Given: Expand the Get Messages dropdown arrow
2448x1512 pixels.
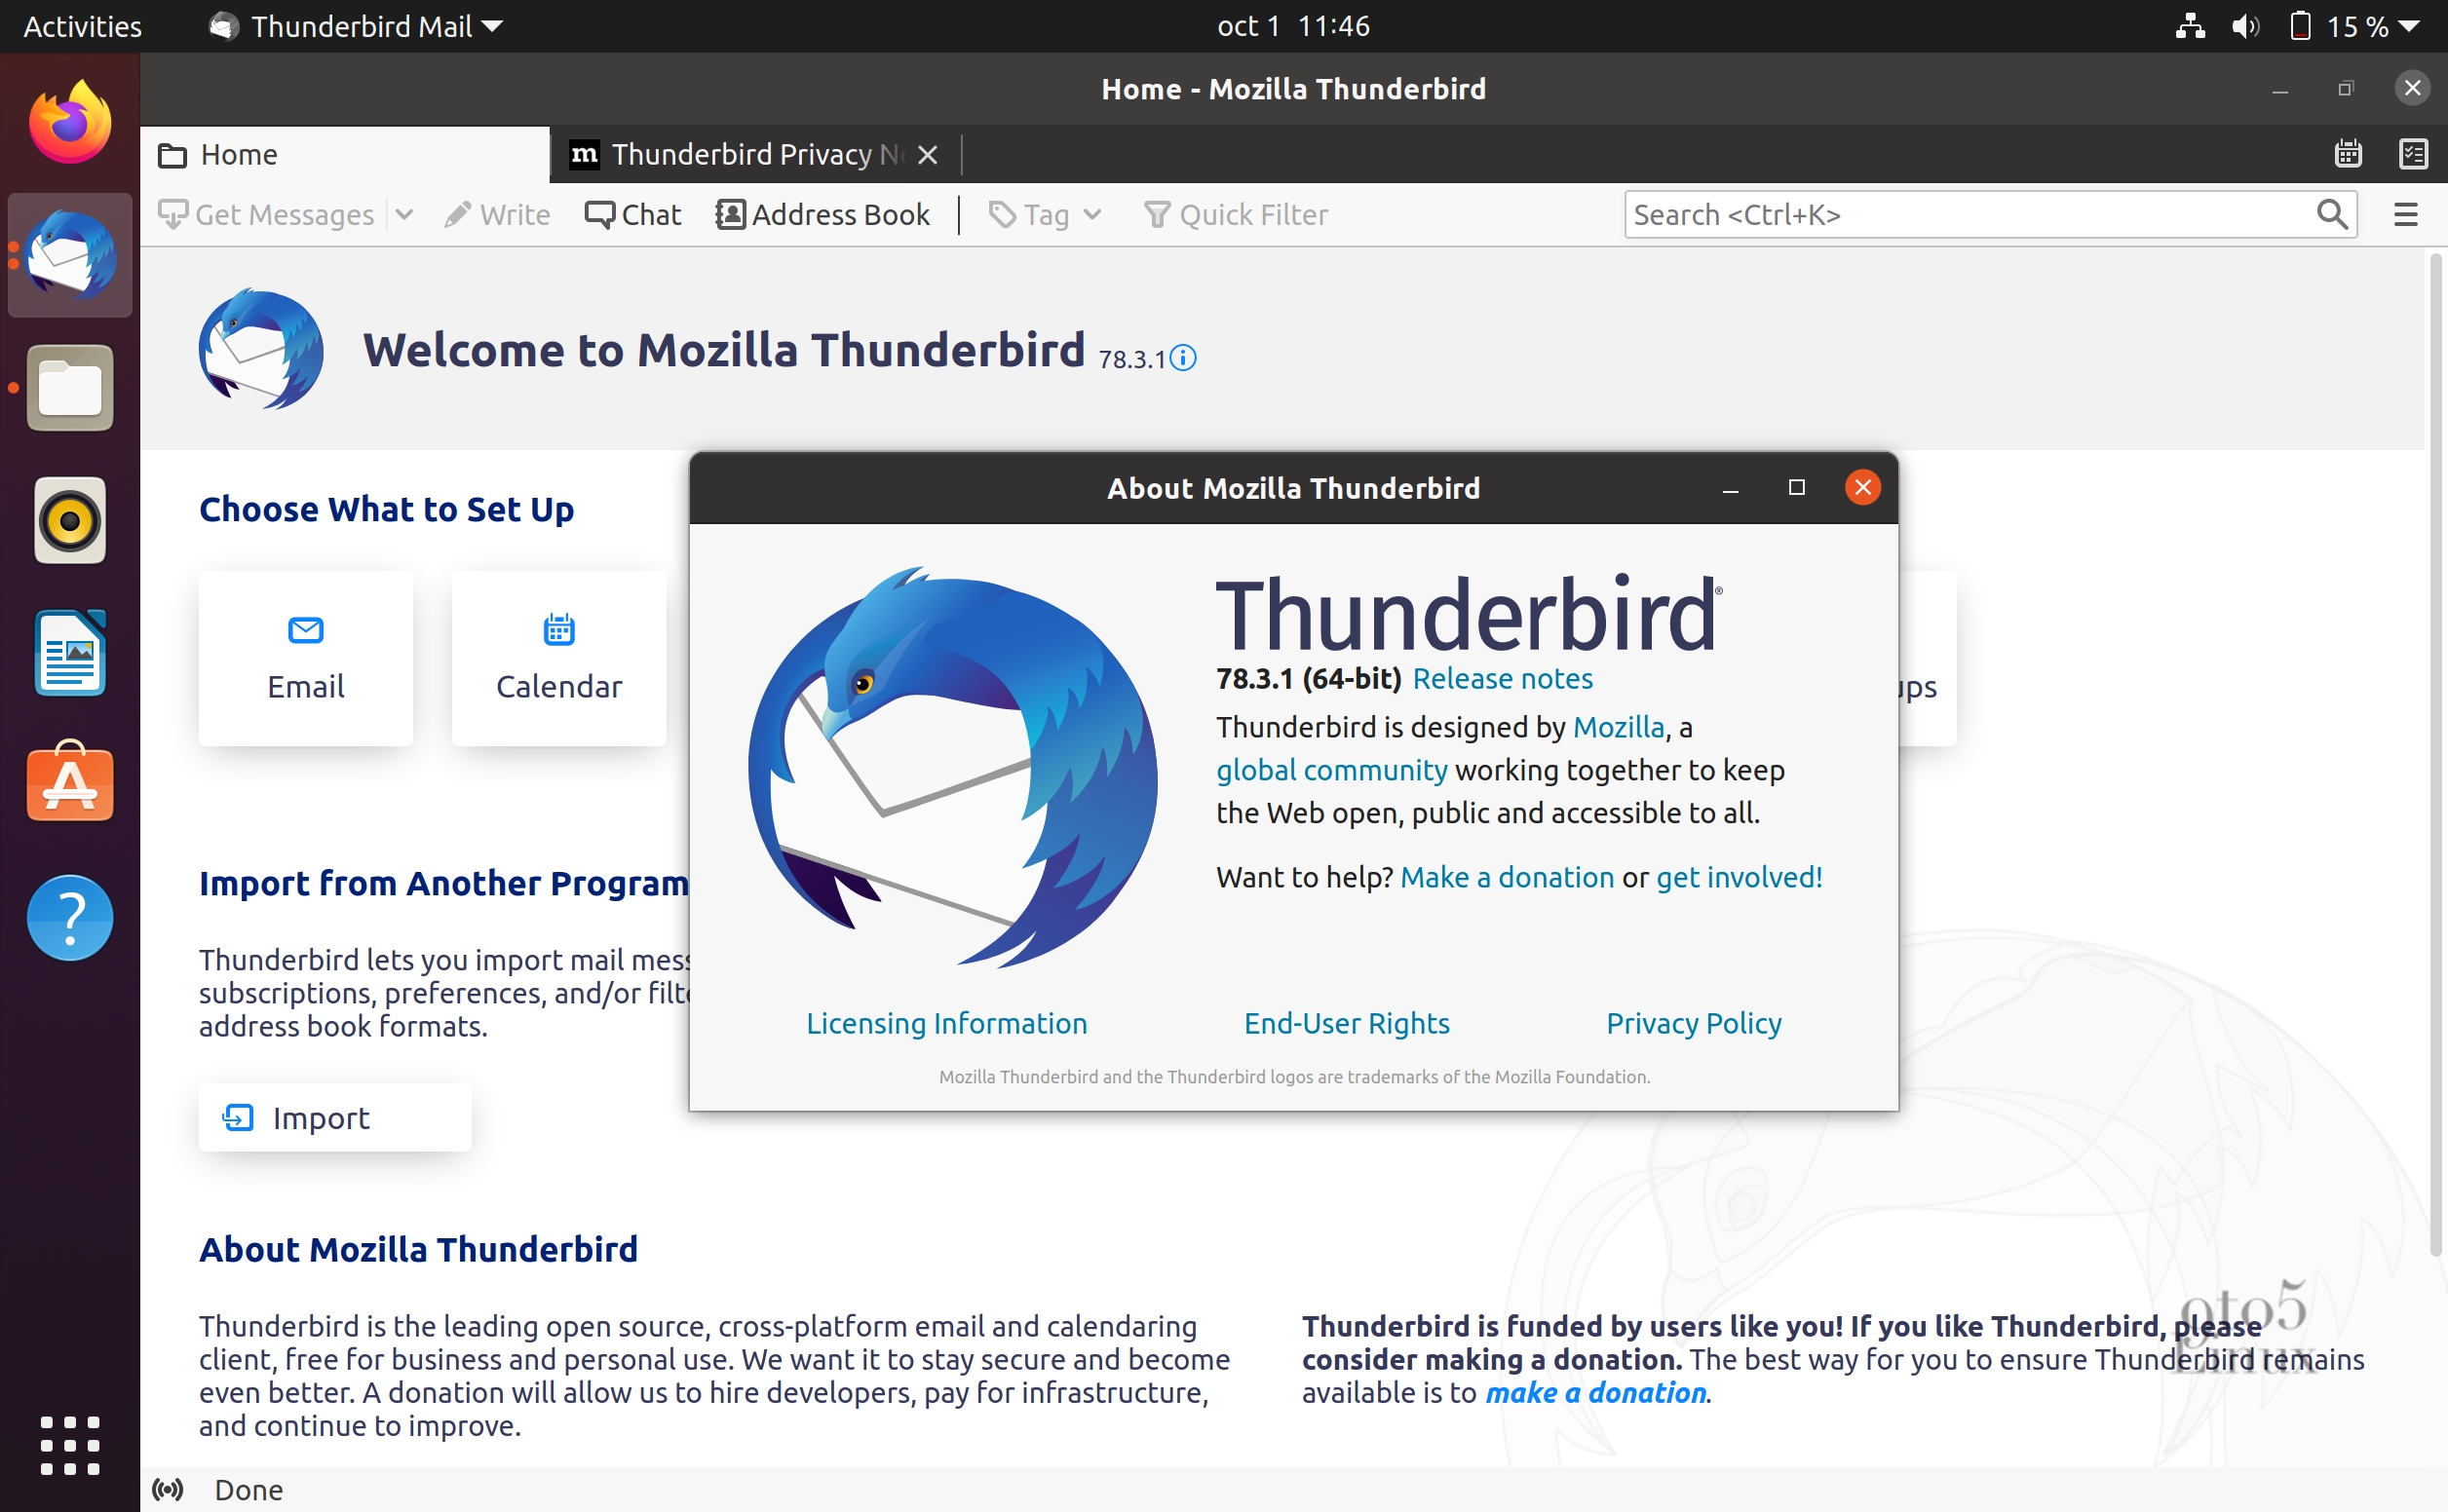Looking at the screenshot, I should (404, 215).
